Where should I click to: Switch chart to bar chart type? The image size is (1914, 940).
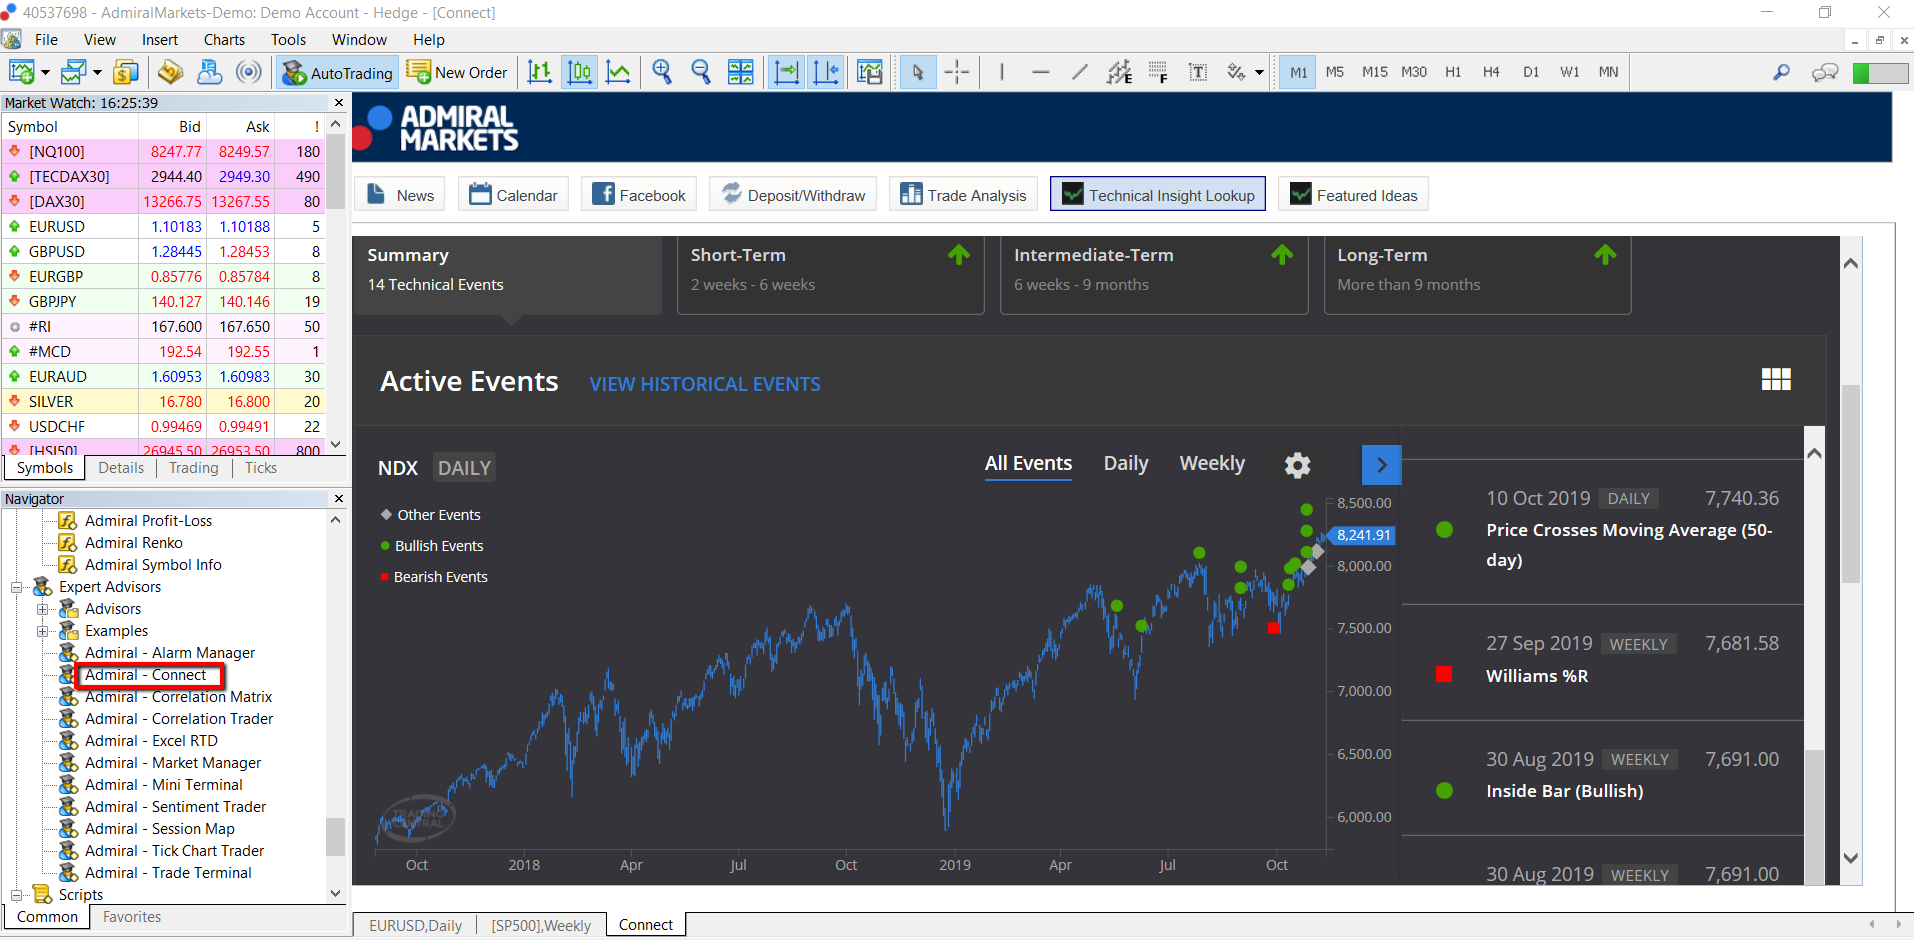540,72
